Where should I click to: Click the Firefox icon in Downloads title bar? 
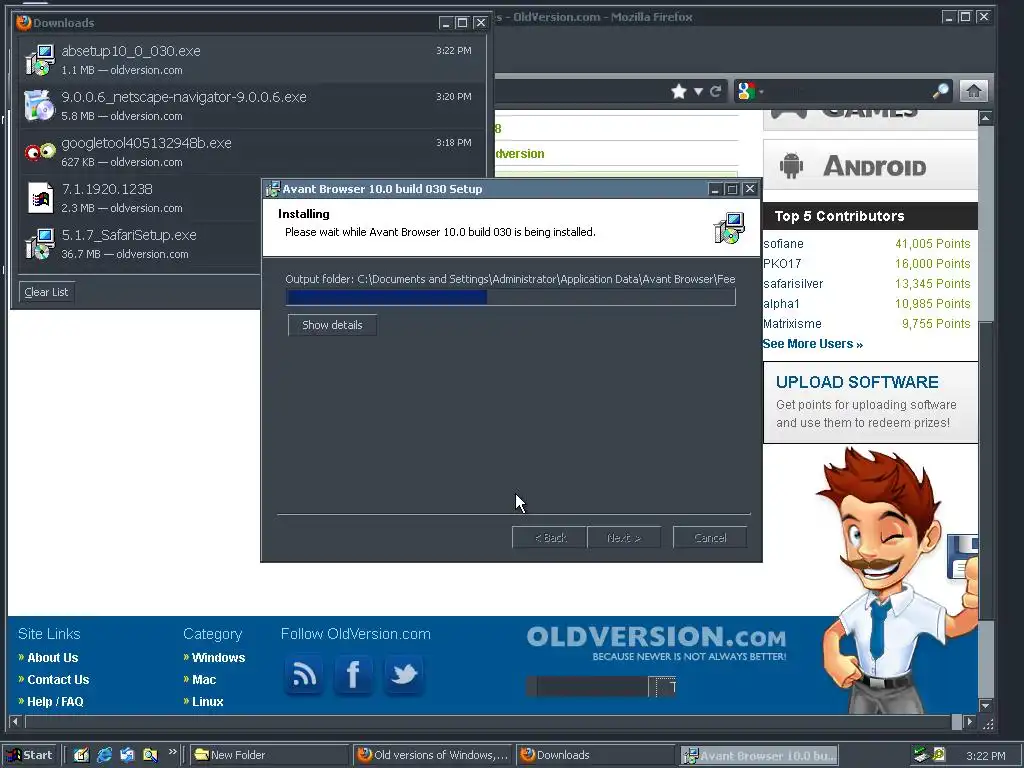(x=24, y=22)
